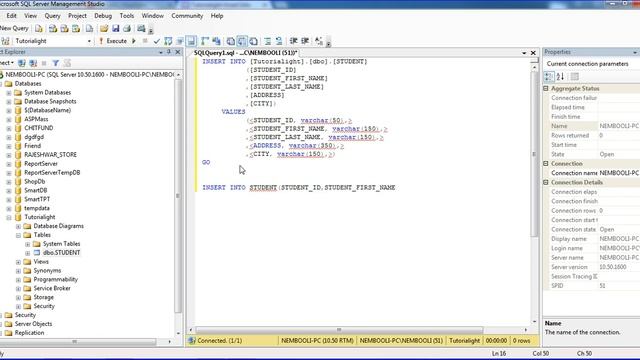Click Connect Object Explorer icon
The height and width of the screenshot is (360, 640).
pos(22,63)
